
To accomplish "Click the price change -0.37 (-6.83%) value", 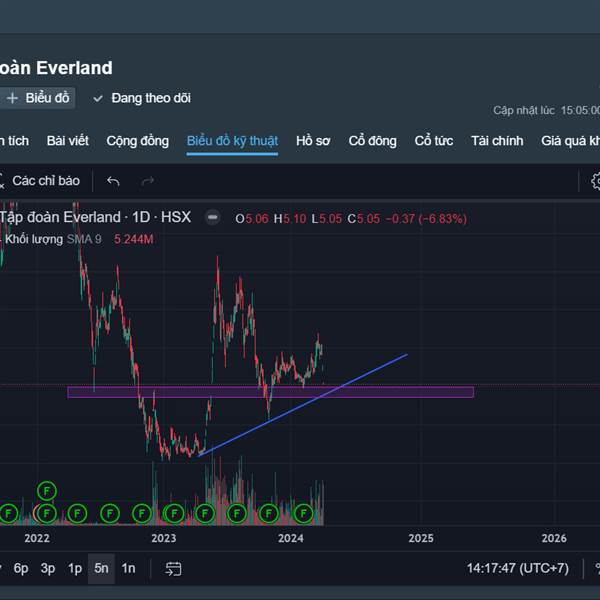I will (426, 219).
